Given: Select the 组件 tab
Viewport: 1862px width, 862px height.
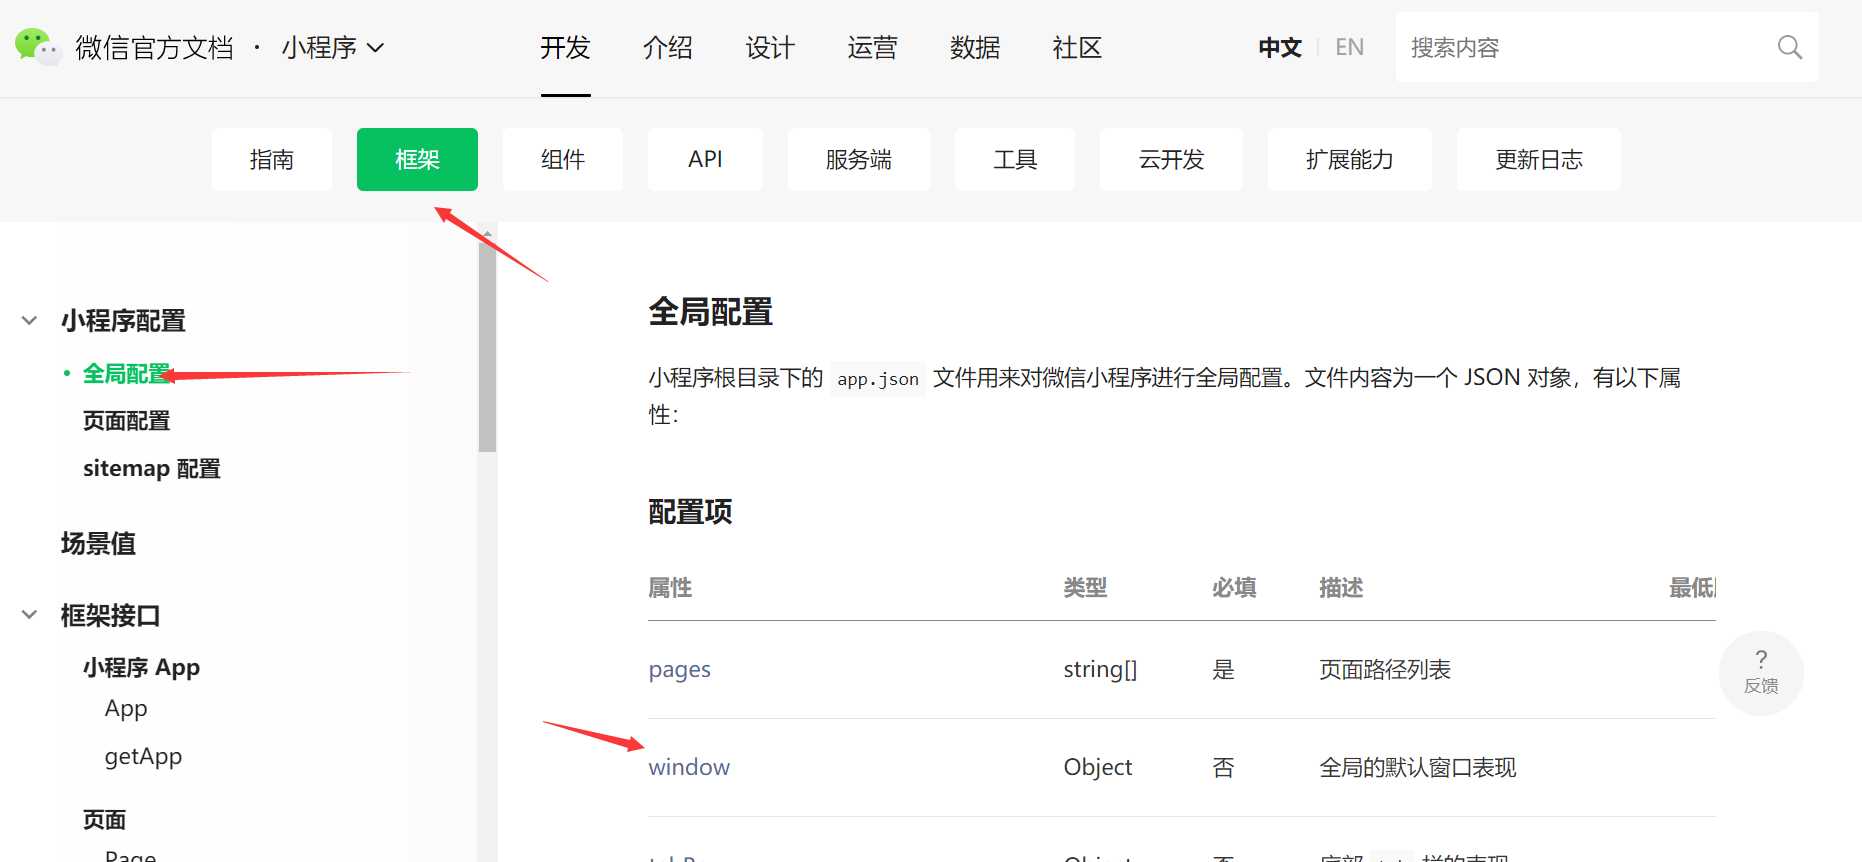Looking at the screenshot, I should [x=562, y=159].
